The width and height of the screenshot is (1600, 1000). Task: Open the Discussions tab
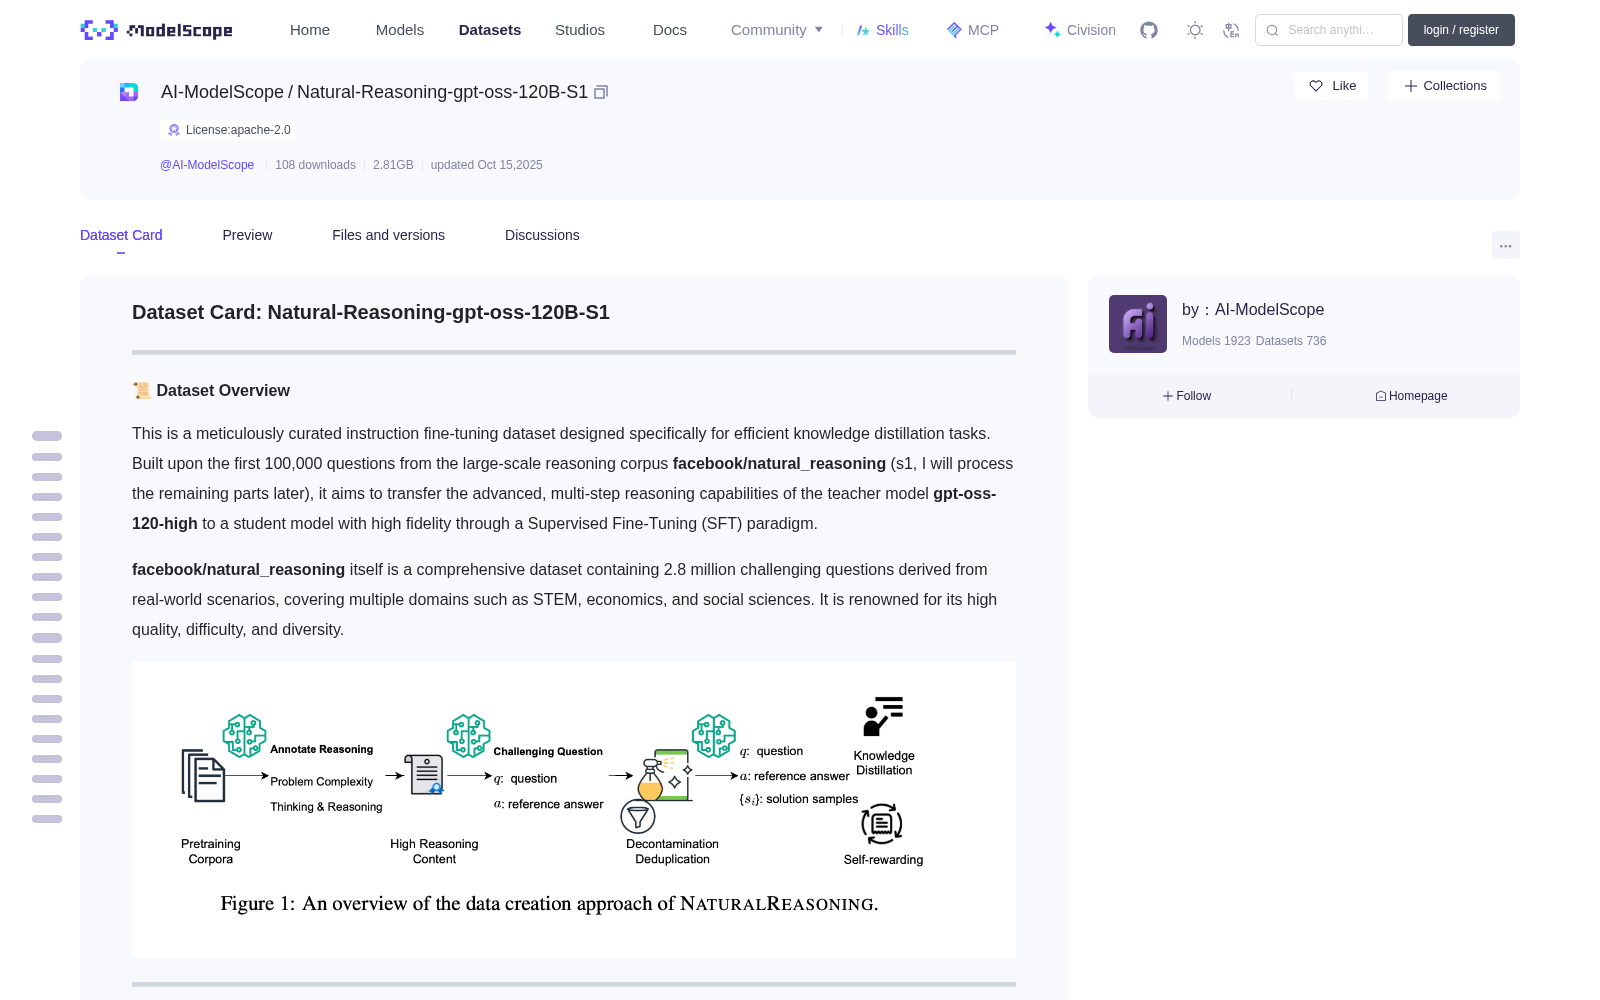coord(542,235)
